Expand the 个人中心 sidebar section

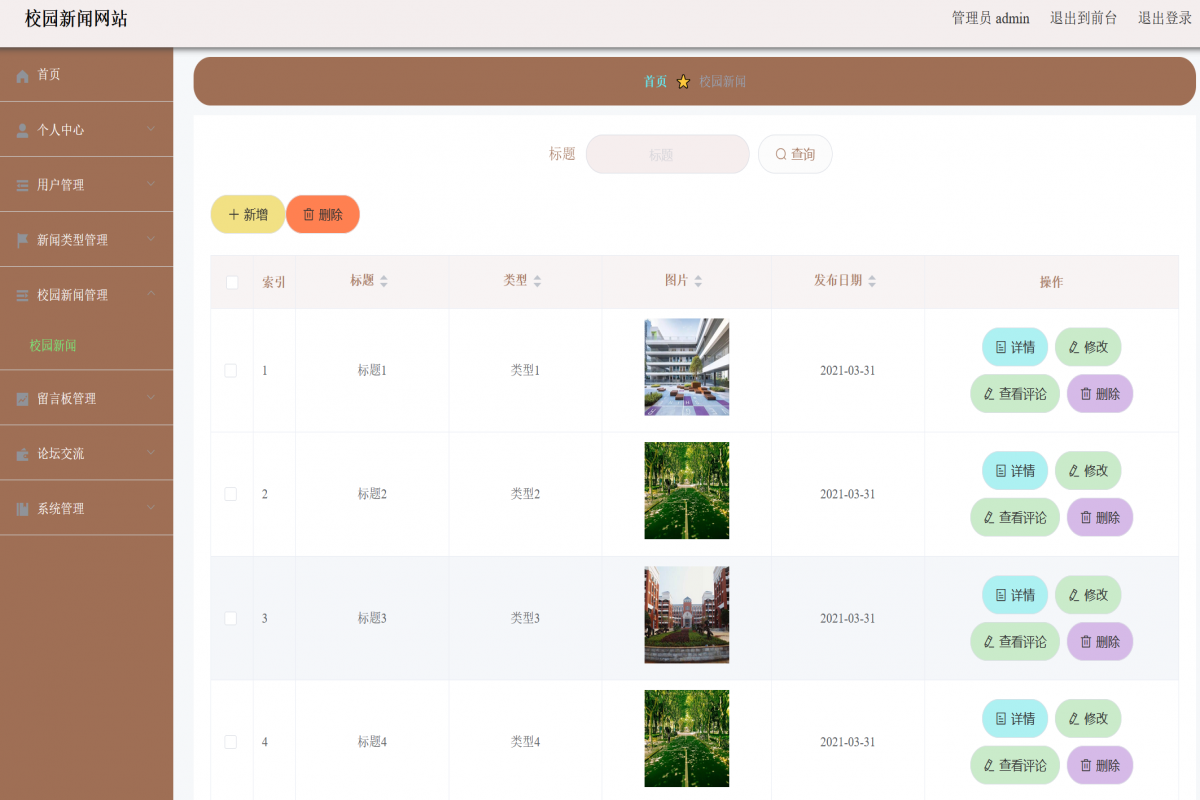coord(86,129)
